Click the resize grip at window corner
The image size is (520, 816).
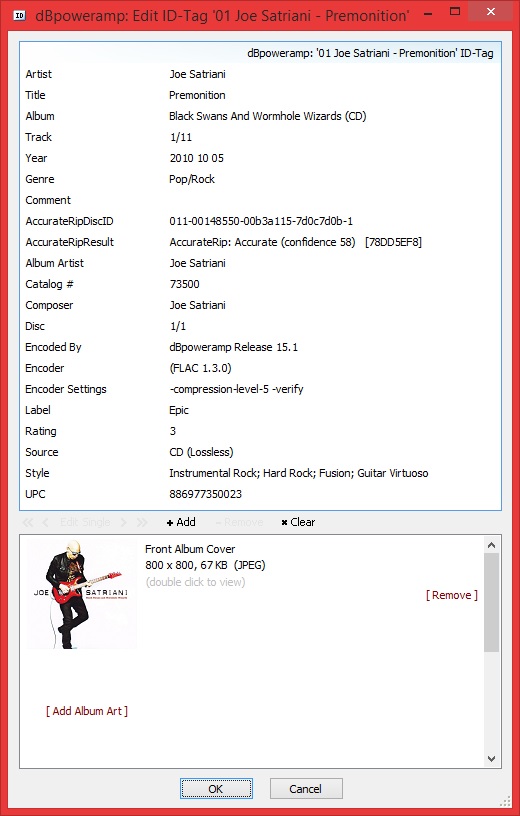tap(506, 802)
